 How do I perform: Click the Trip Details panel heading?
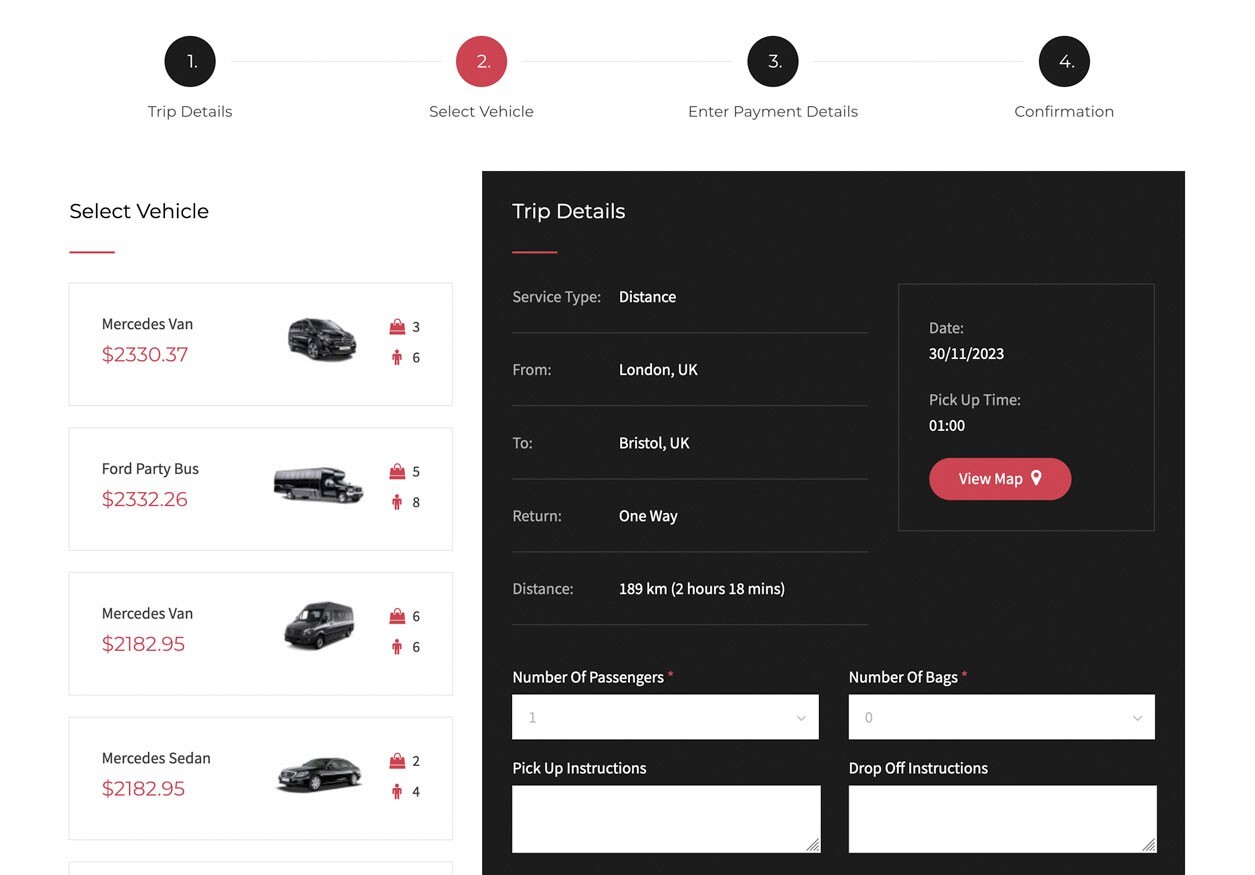click(569, 211)
